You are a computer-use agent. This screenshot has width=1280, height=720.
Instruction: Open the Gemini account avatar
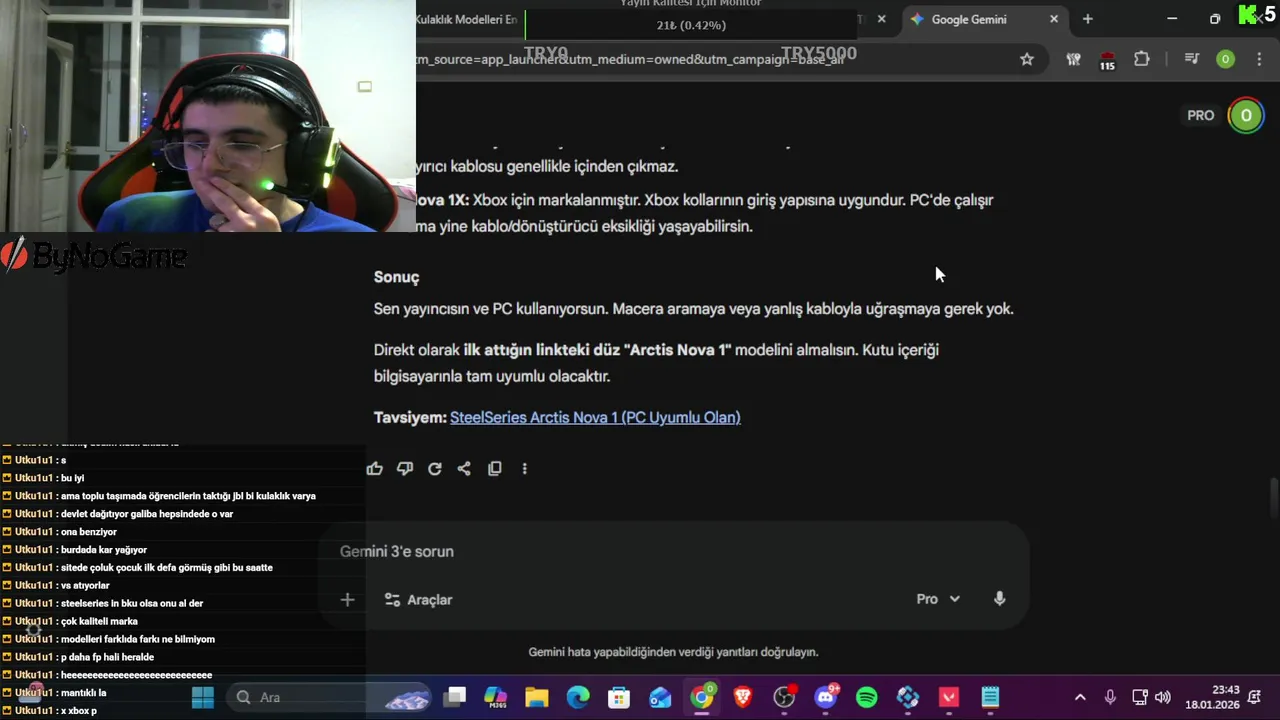pyautogui.click(x=1246, y=115)
